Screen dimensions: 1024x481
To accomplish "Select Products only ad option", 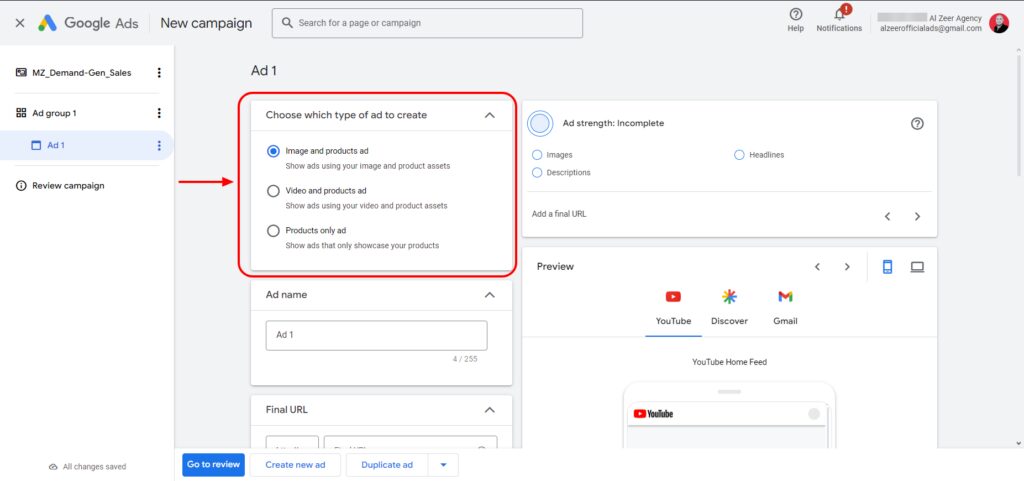I will pyautogui.click(x=274, y=230).
